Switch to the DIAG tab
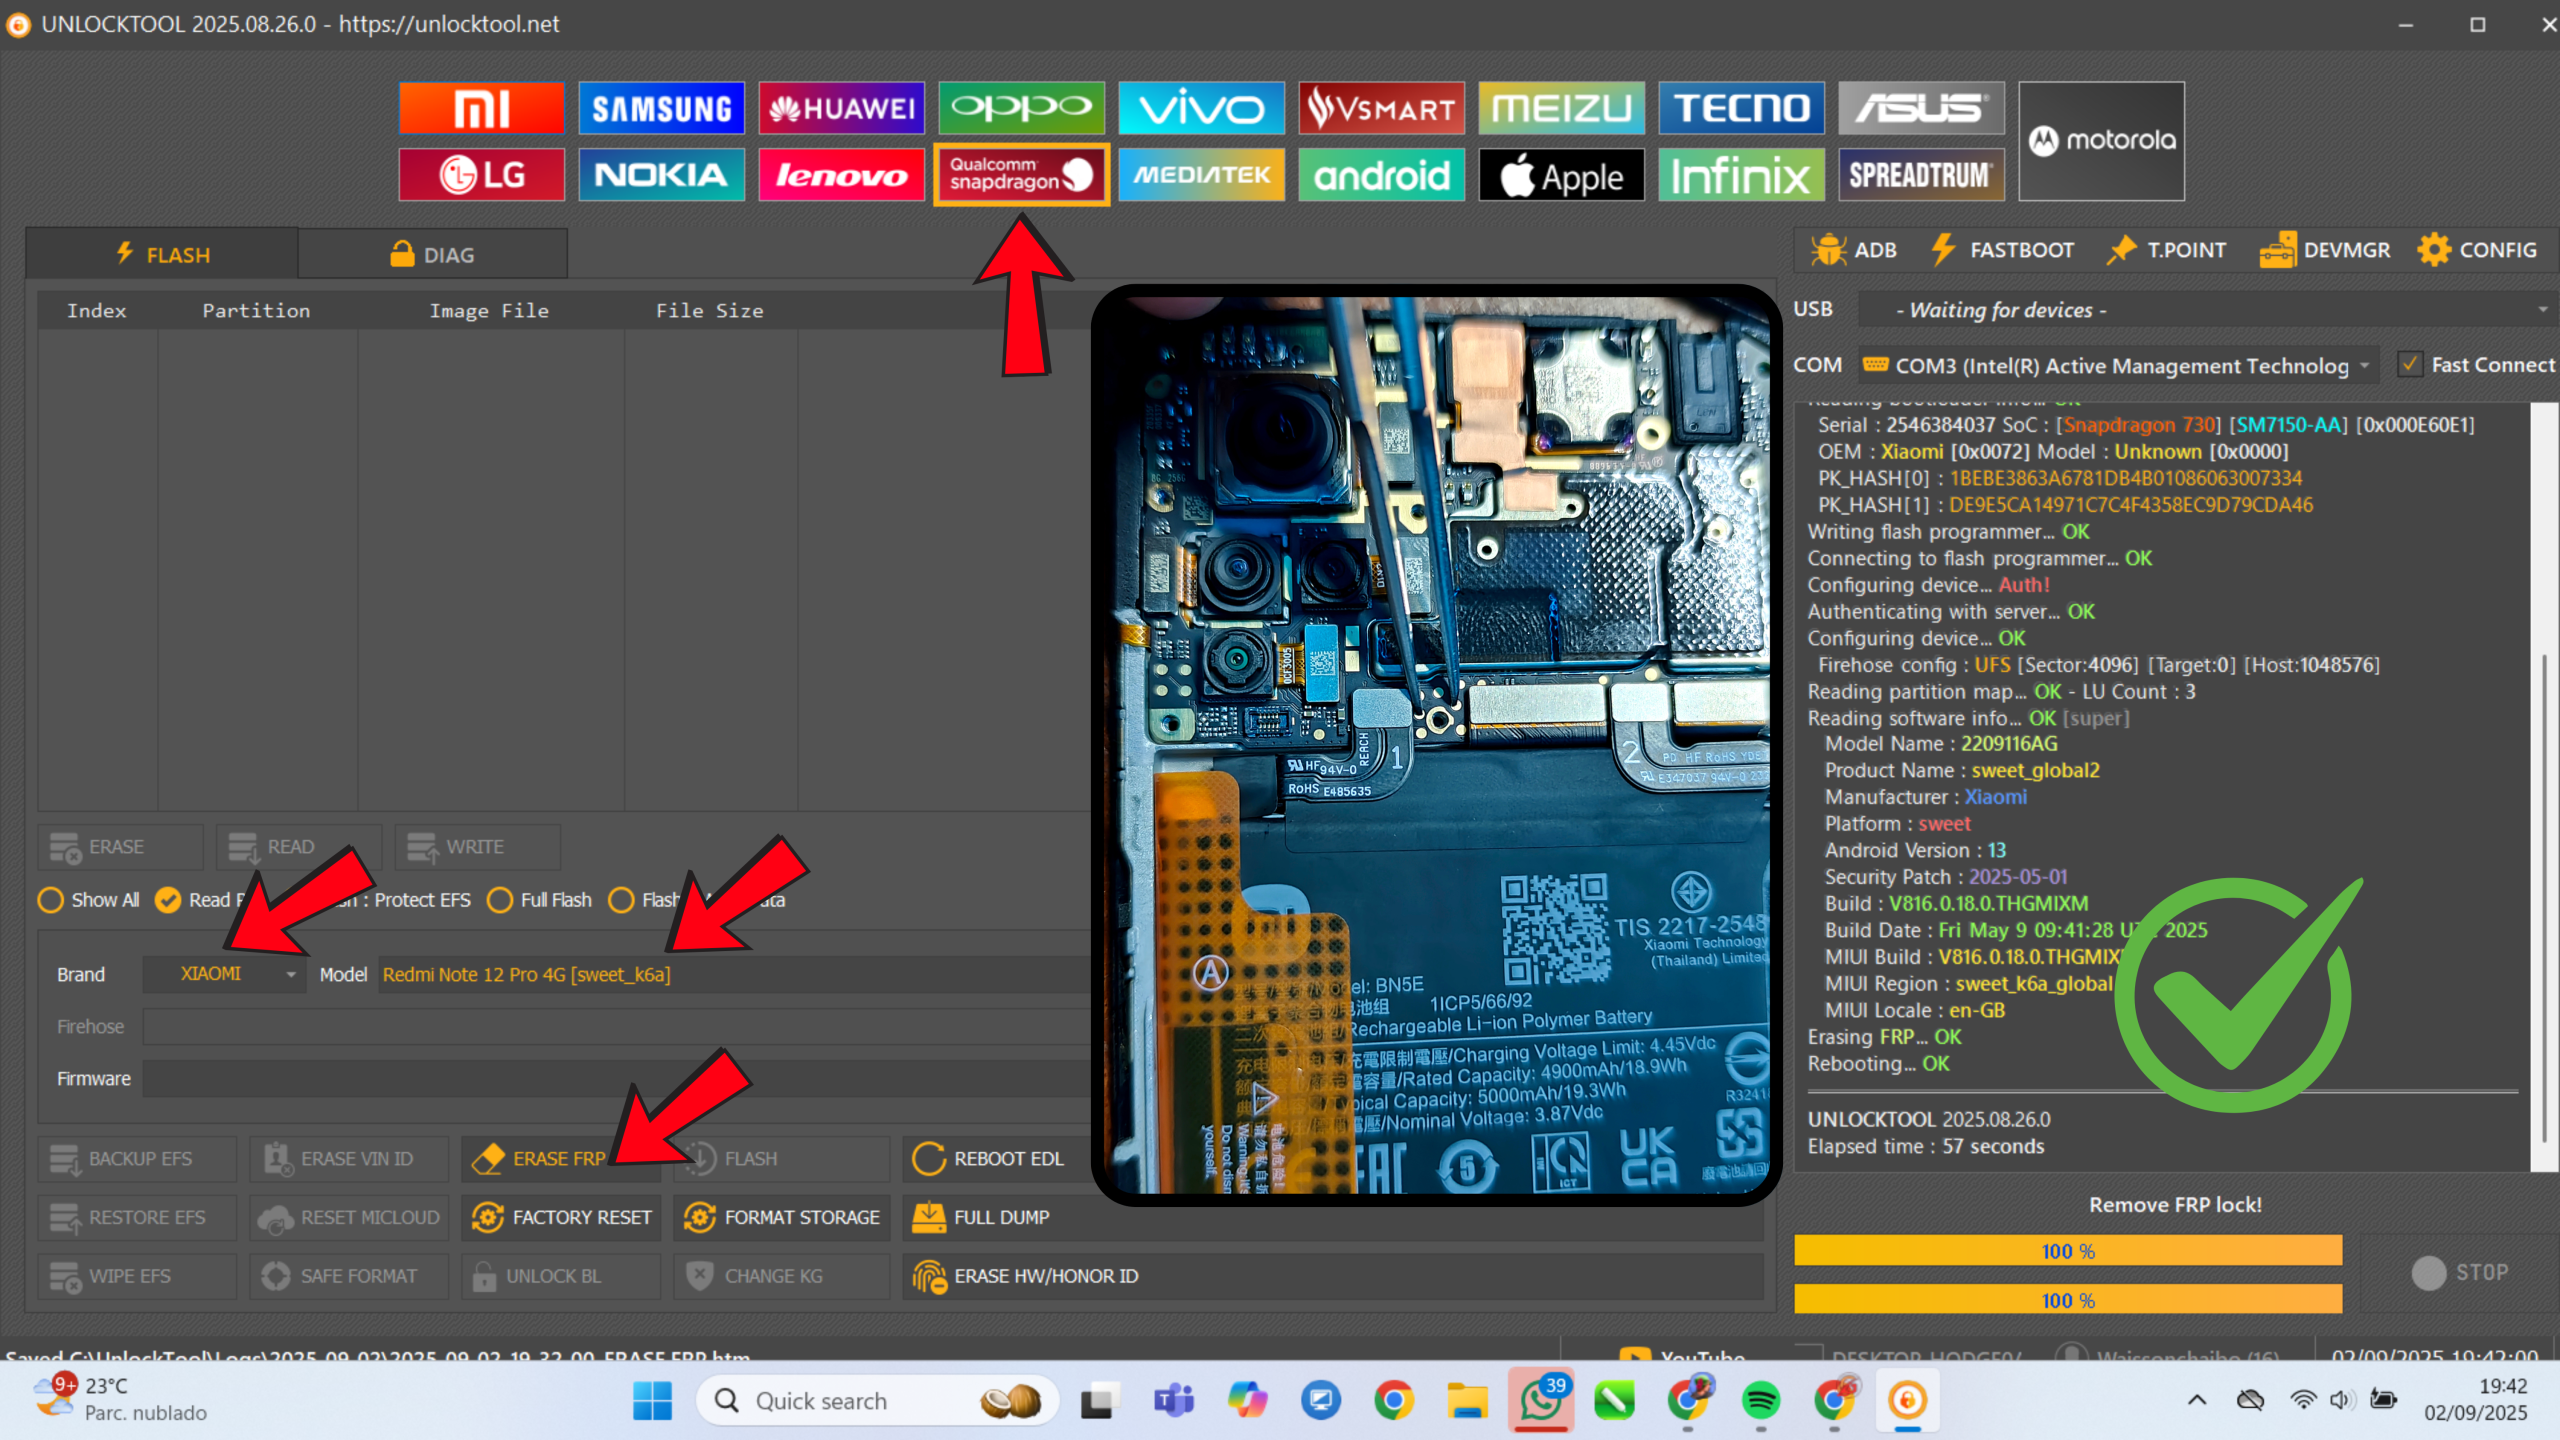The image size is (2560, 1440). 432,254
